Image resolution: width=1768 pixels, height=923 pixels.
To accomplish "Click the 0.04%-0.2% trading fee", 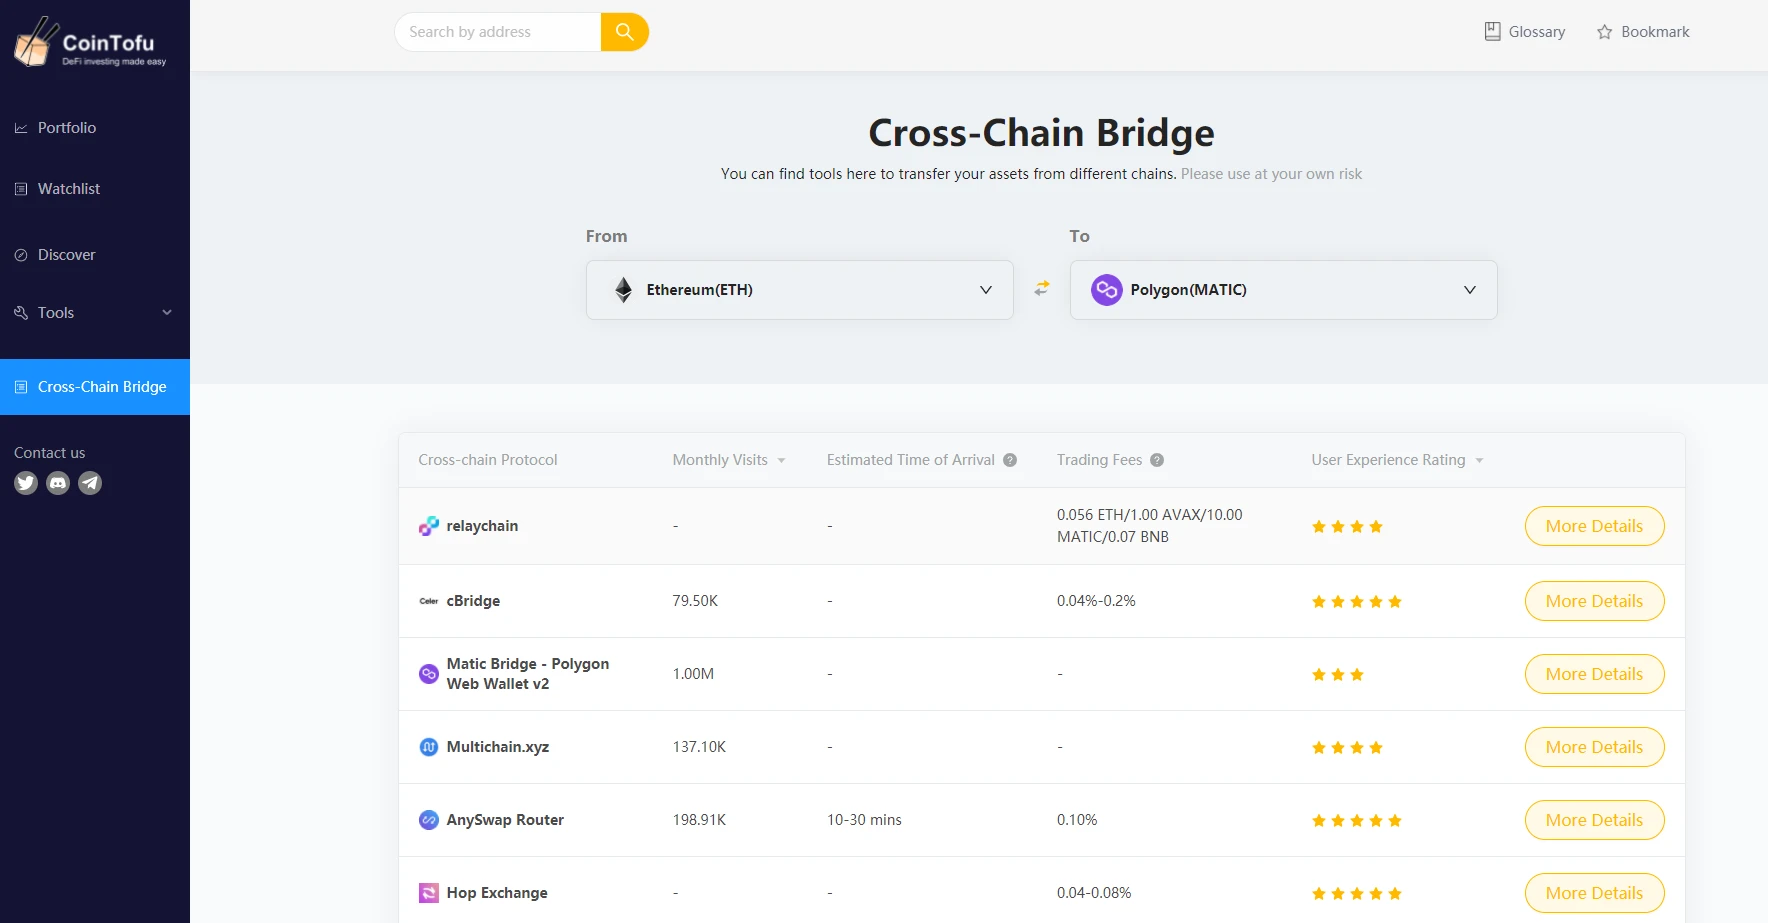I will pos(1096,601).
